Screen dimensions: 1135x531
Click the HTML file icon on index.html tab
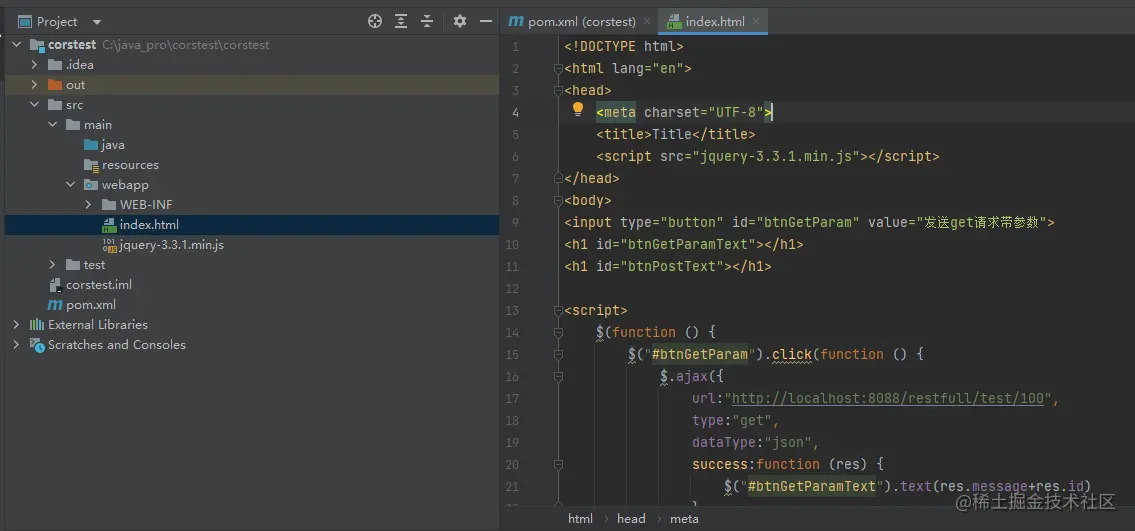(x=674, y=22)
